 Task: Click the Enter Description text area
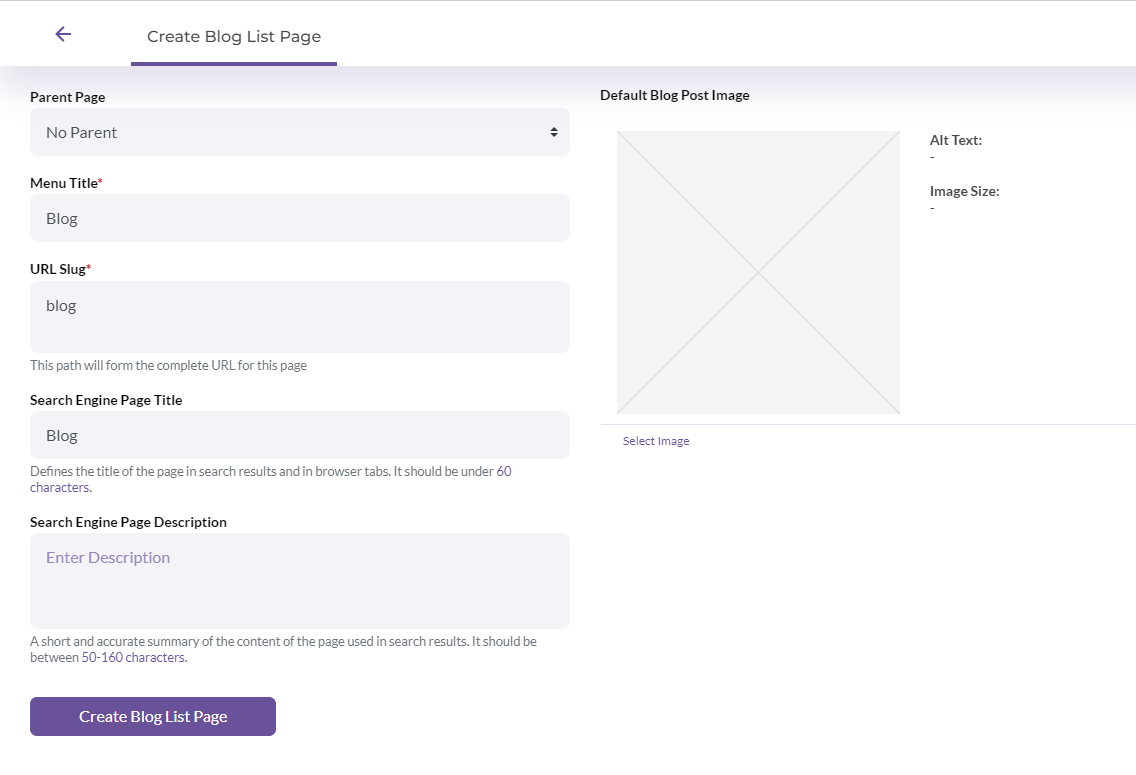(x=300, y=581)
